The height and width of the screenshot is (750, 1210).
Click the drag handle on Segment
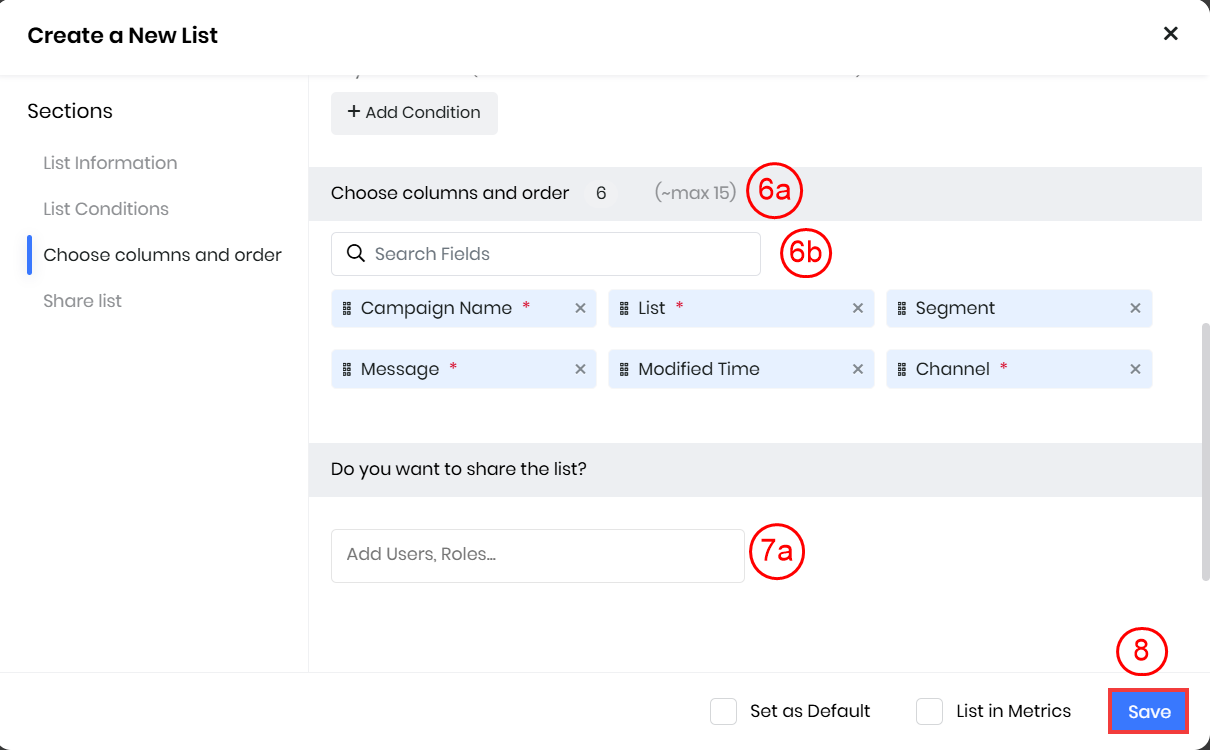[902, 309]
